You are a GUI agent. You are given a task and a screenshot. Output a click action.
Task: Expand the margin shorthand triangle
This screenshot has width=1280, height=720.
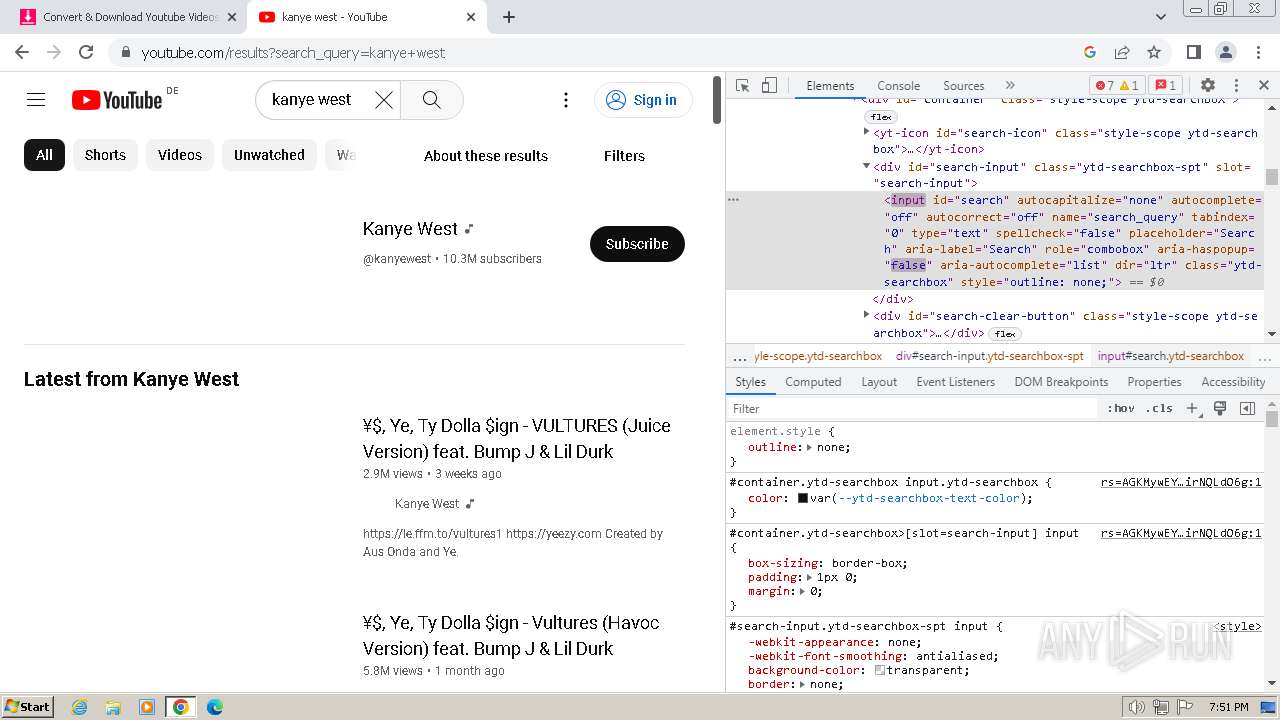803,591
